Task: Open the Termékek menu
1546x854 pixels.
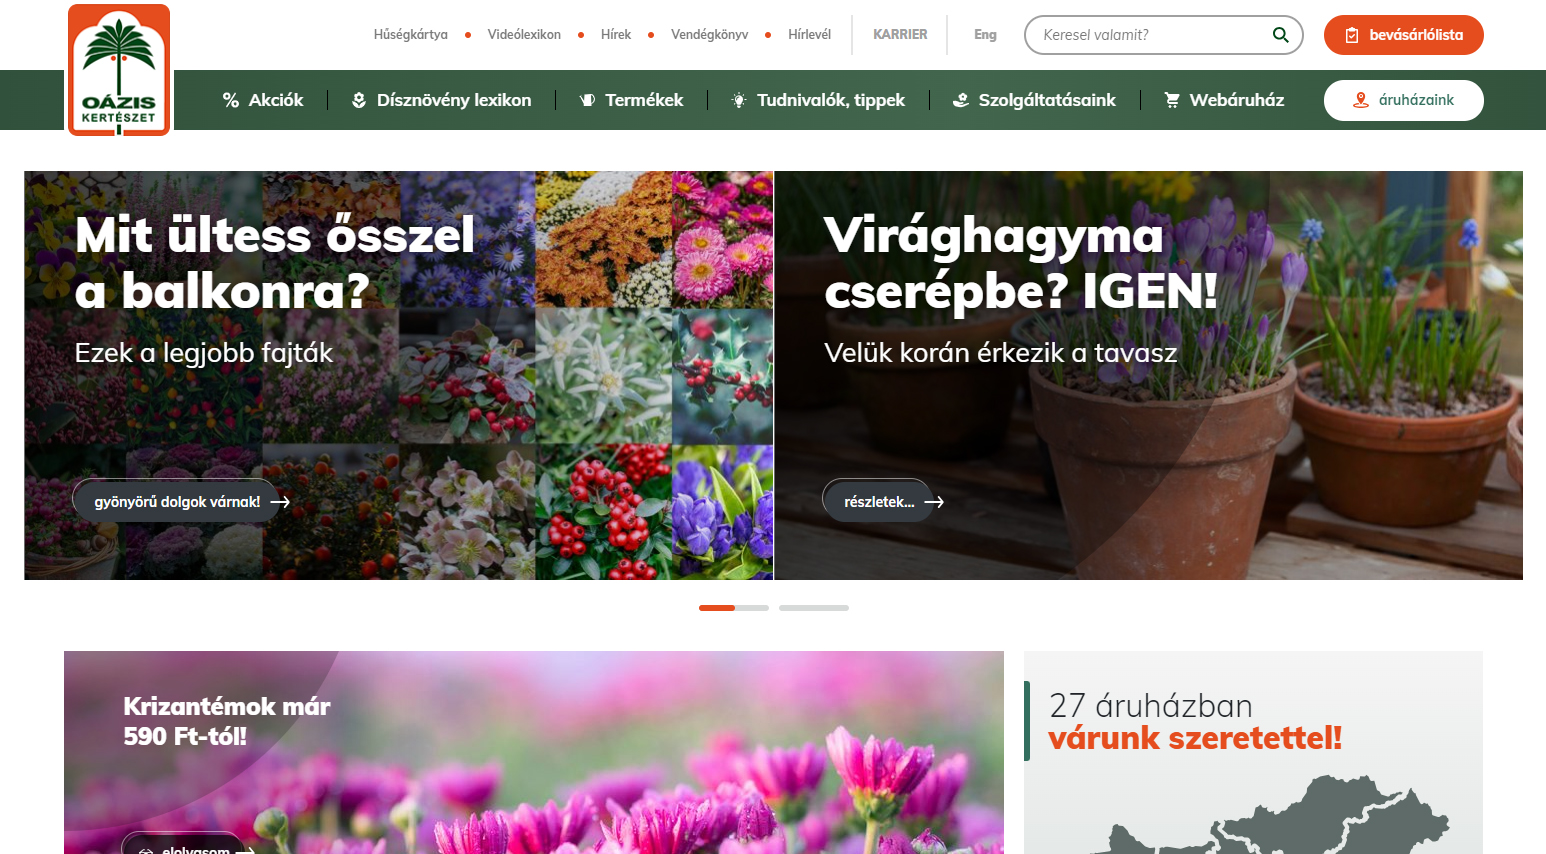Action: click(643, 99)
